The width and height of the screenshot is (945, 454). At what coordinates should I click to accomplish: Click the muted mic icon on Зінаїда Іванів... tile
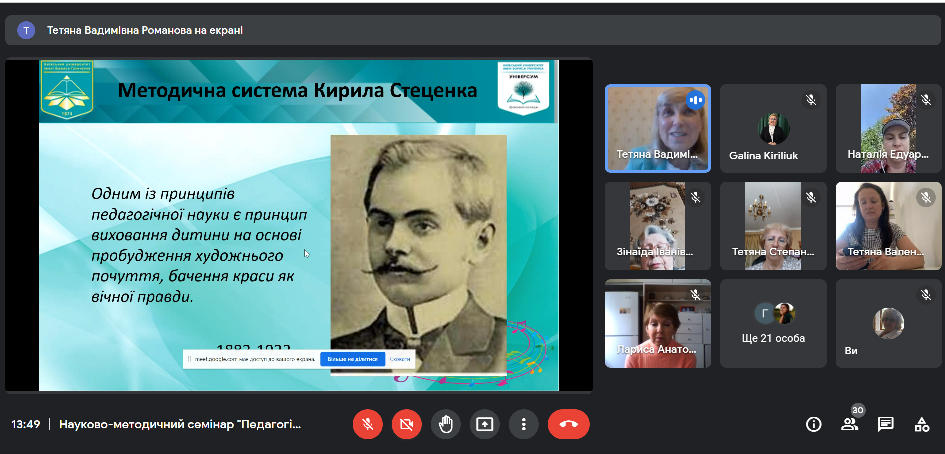coord(695,197)
